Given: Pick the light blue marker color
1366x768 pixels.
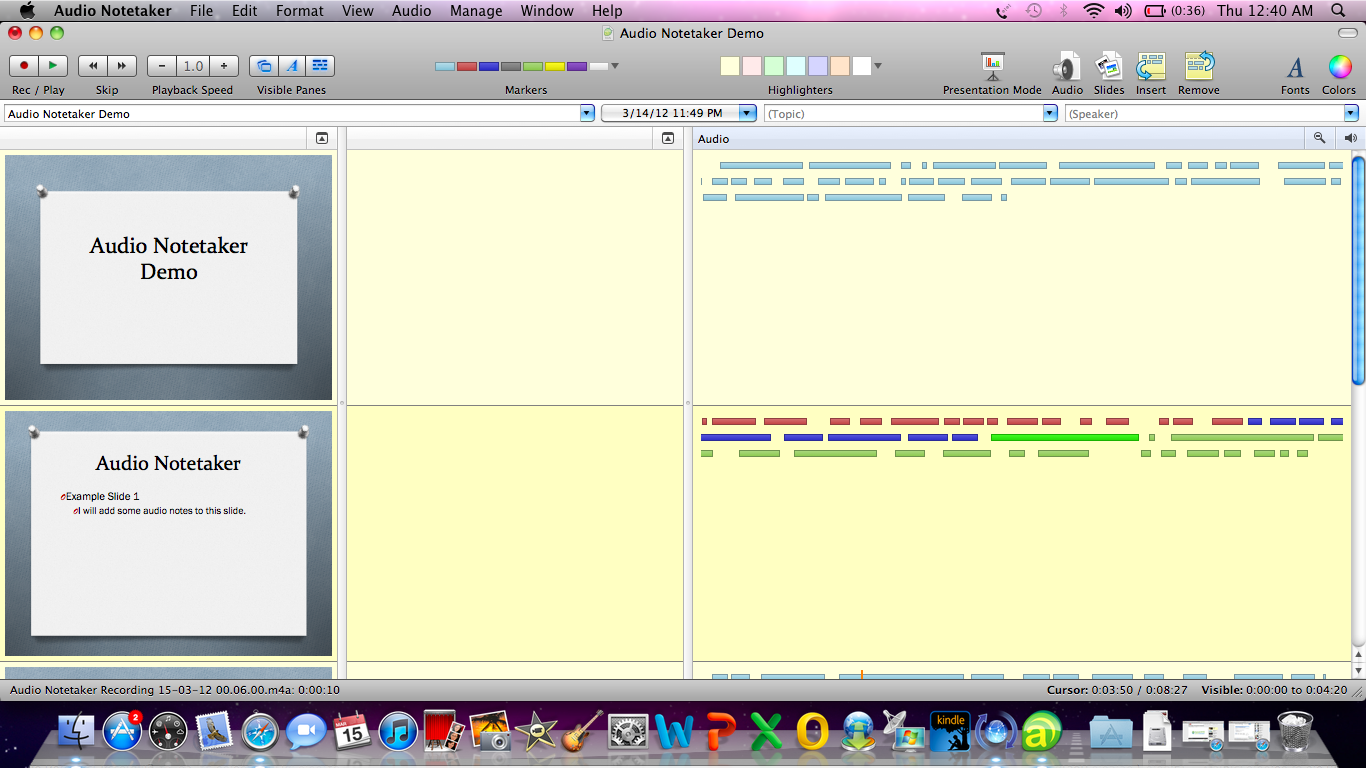Looking at the screenshot, I should tap(445, 67).
